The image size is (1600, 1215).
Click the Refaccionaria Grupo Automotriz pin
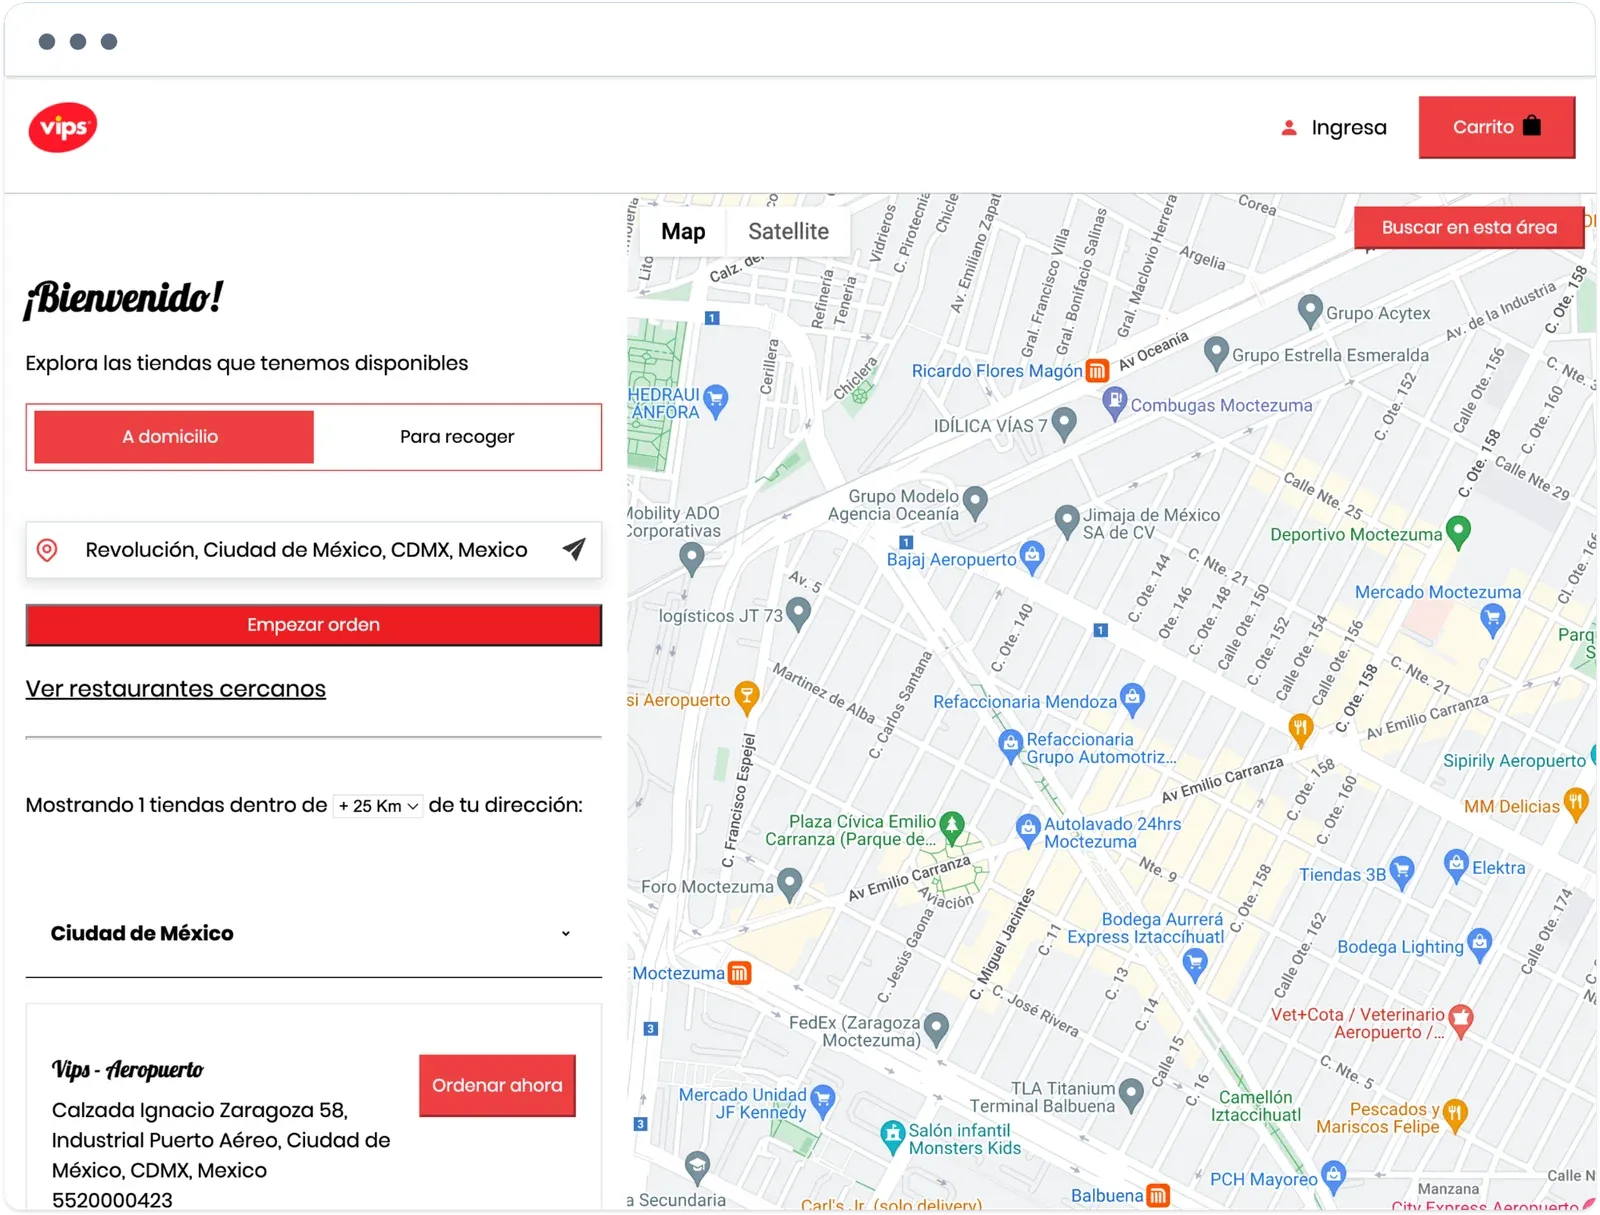click(x=1011, y=745)
